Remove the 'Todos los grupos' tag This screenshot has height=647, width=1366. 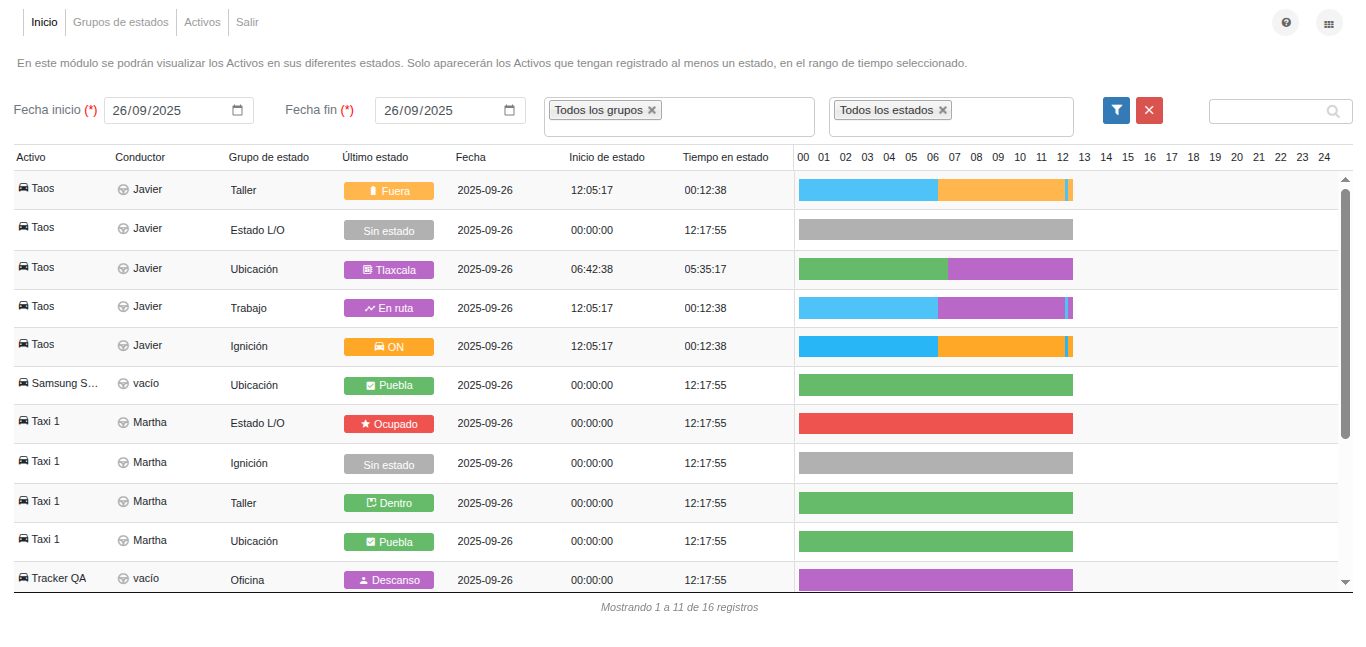[652, 111]
